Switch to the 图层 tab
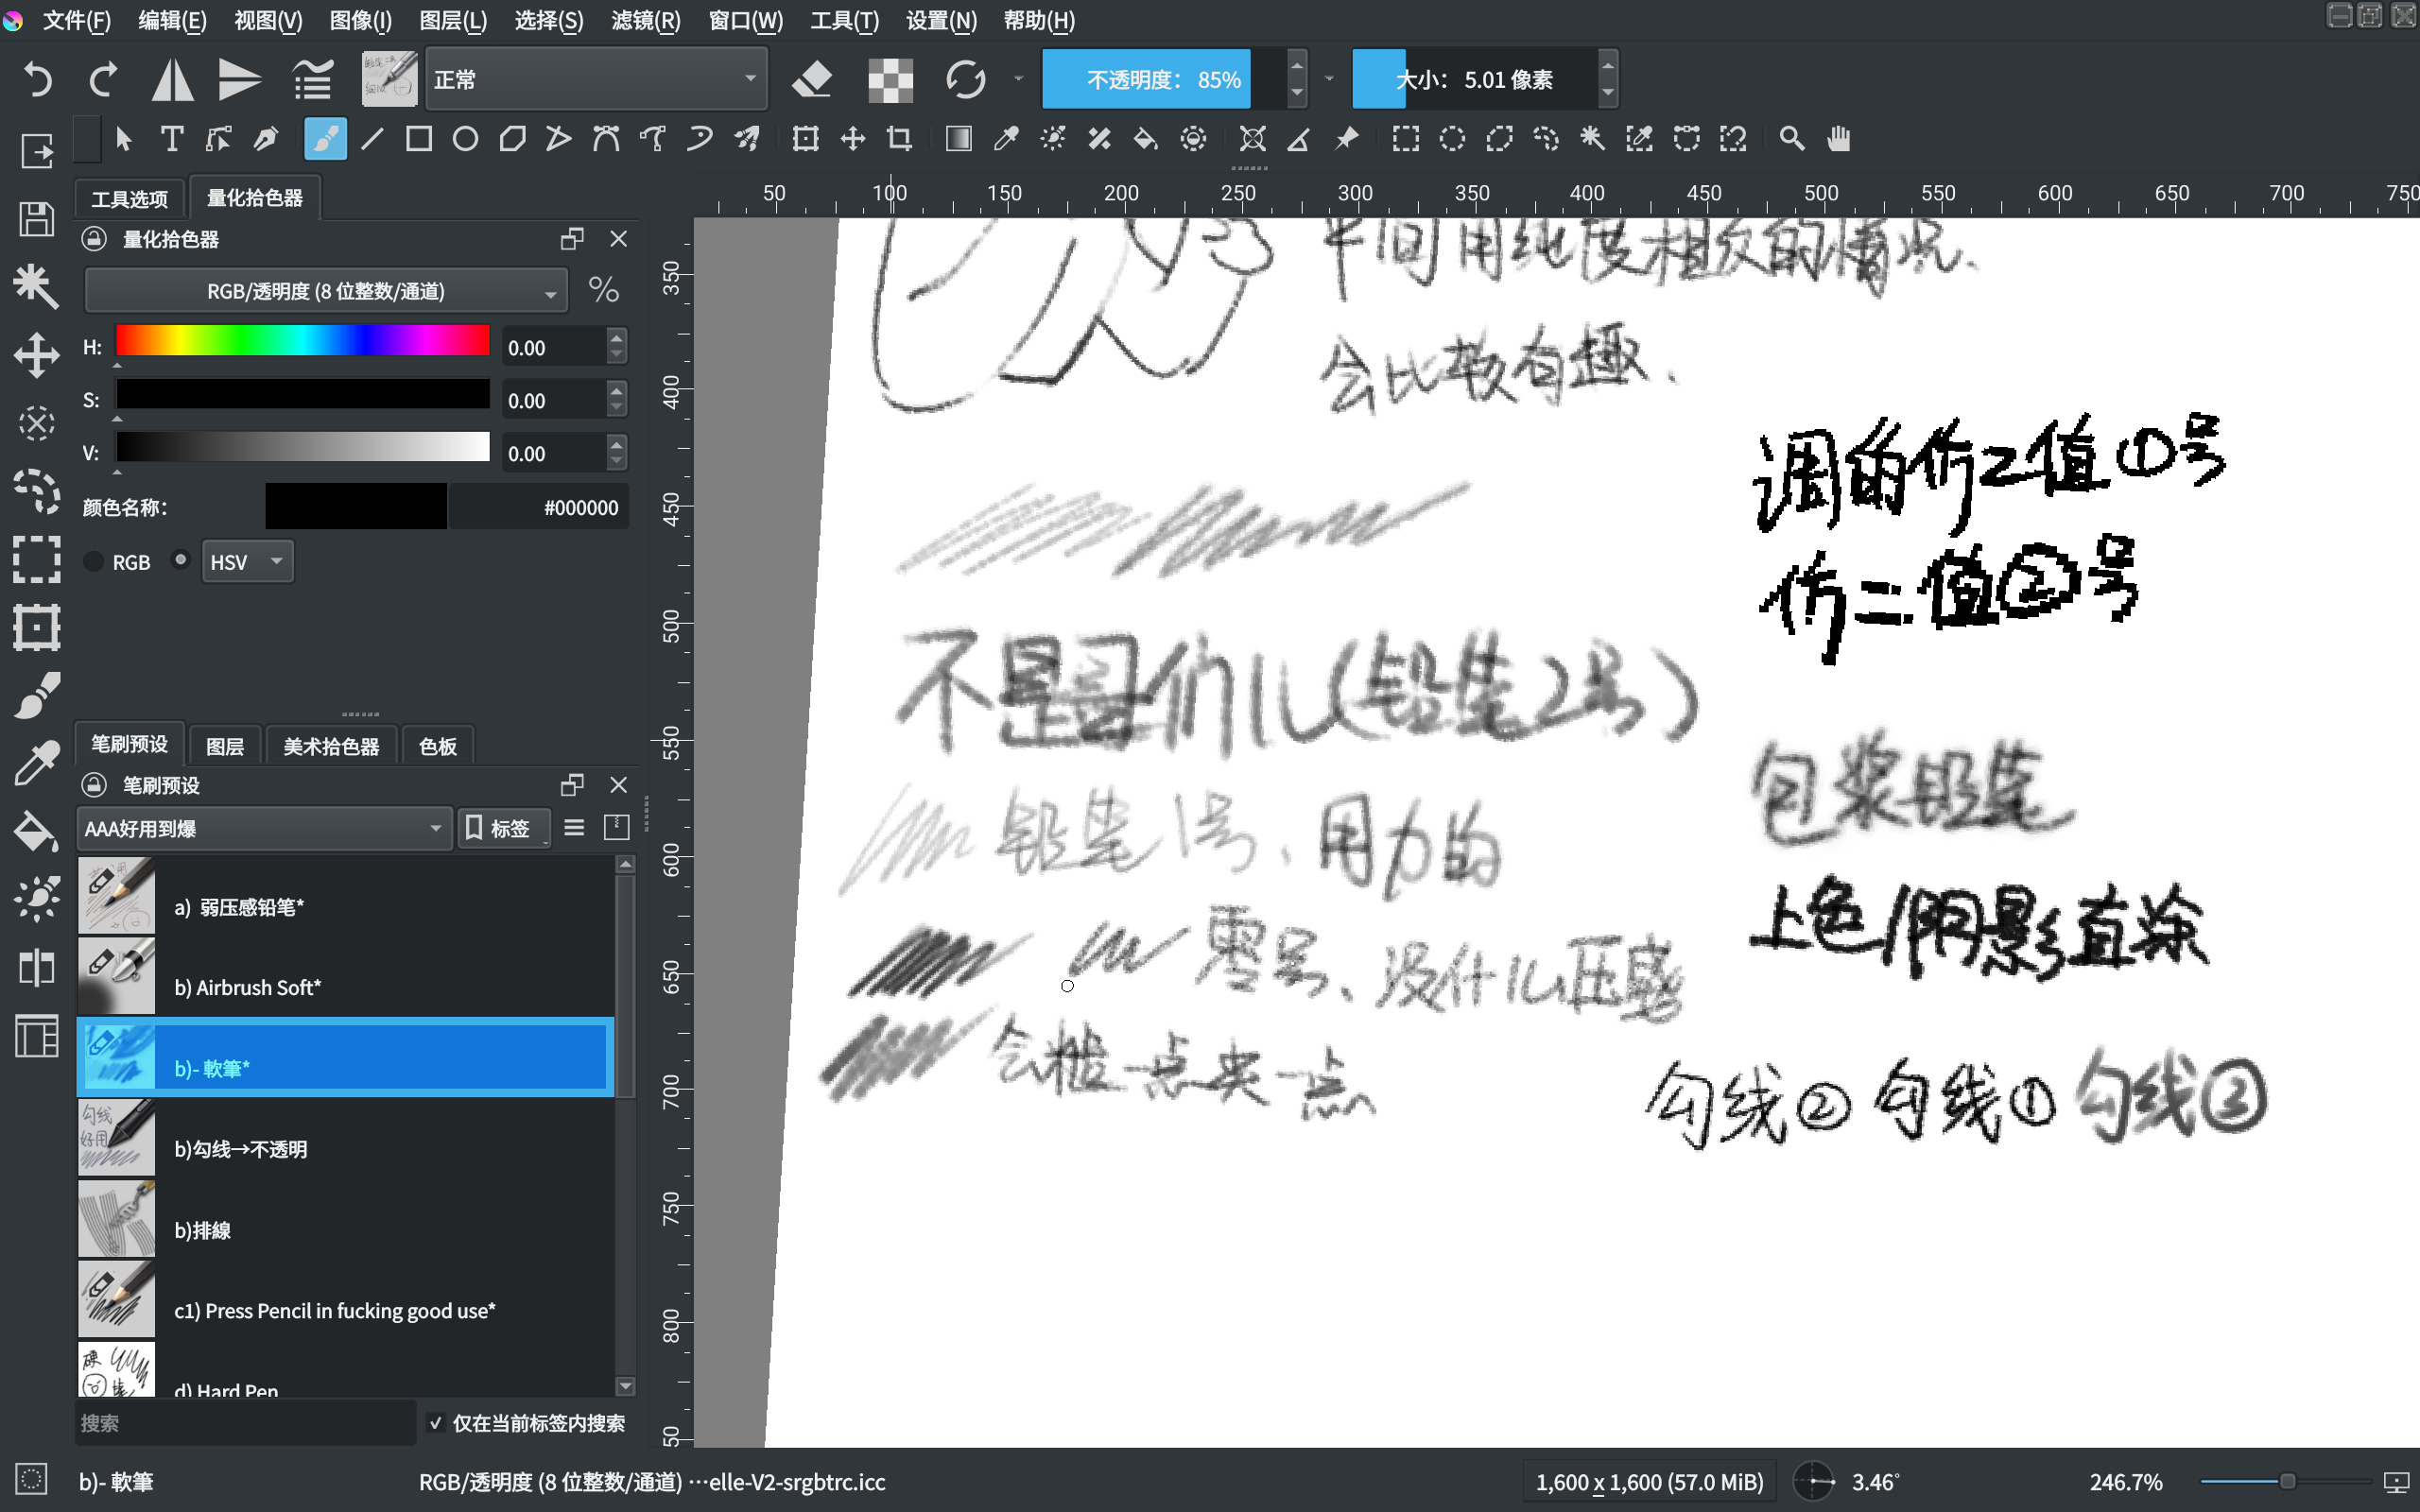This screenshot has height=1512, width=2420. coord(225,746)
